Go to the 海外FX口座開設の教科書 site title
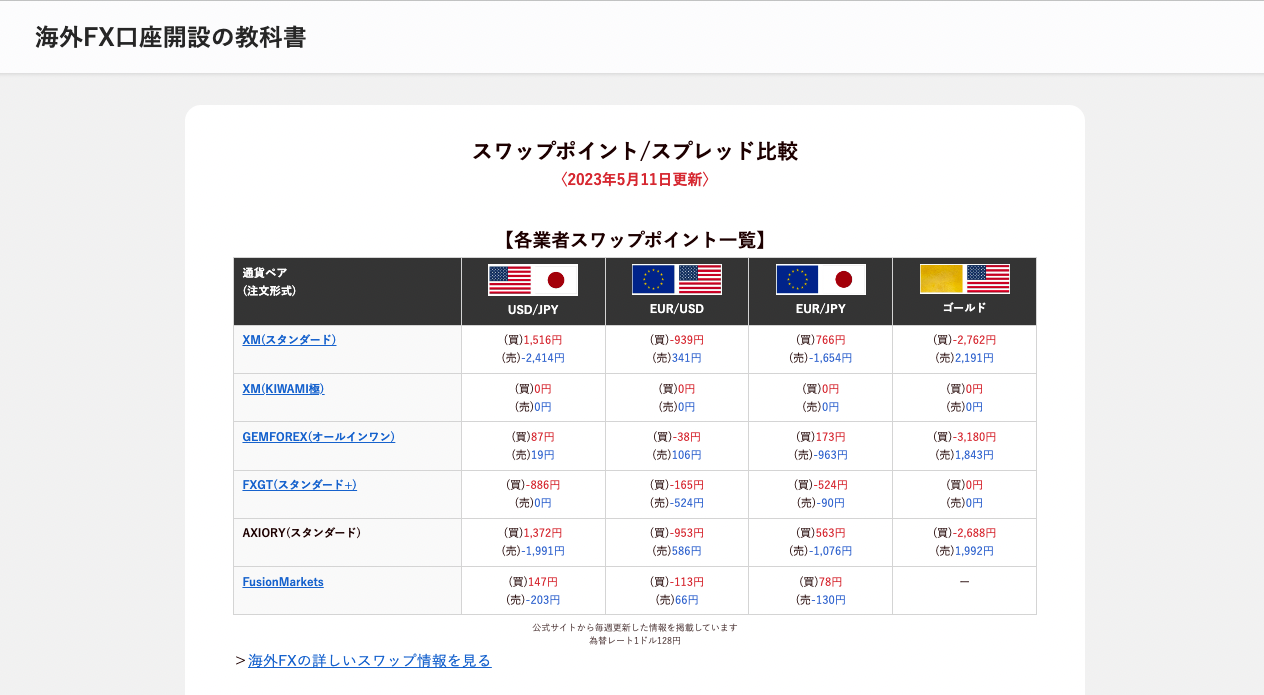Screen dimensions: 1264x695 pos(170,37)
